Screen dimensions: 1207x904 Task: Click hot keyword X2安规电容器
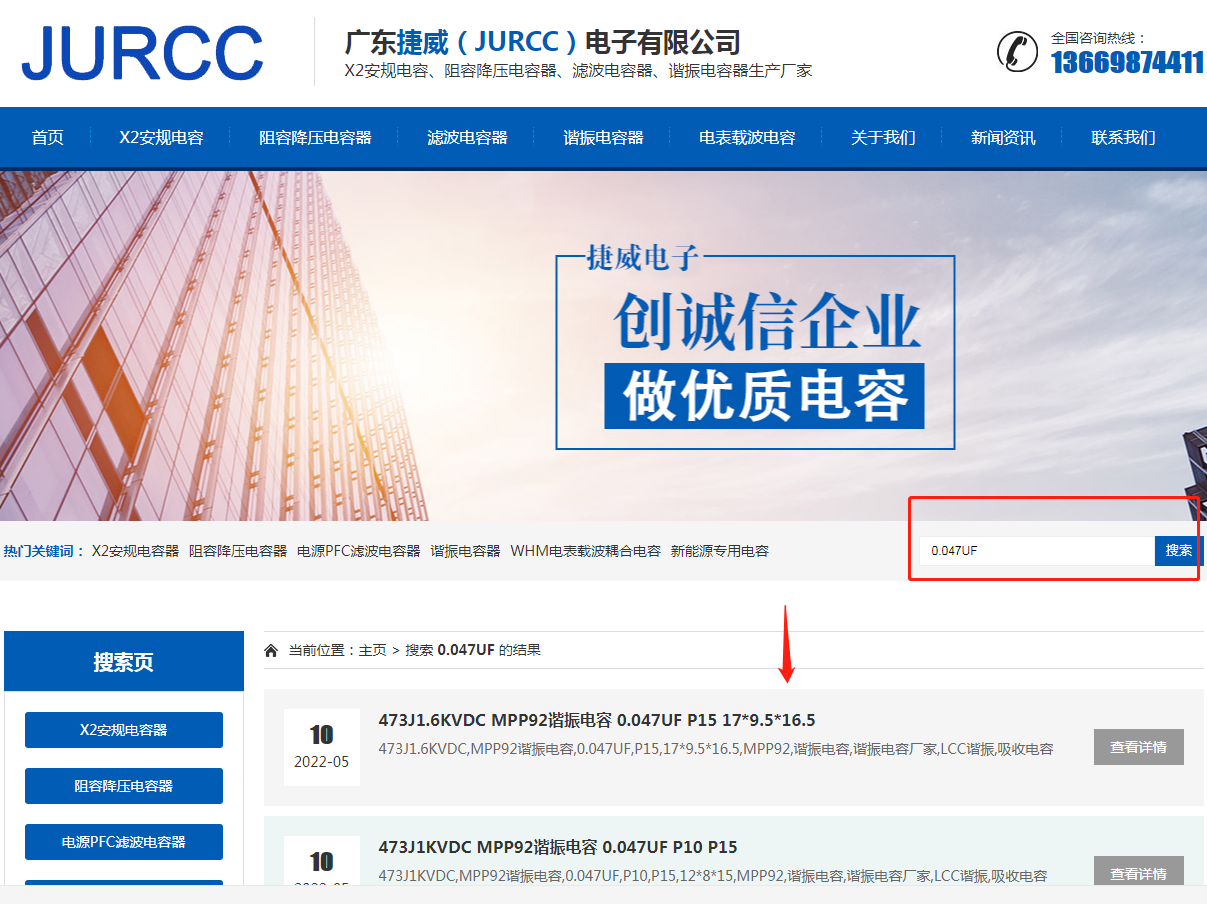tap(135, 551)
